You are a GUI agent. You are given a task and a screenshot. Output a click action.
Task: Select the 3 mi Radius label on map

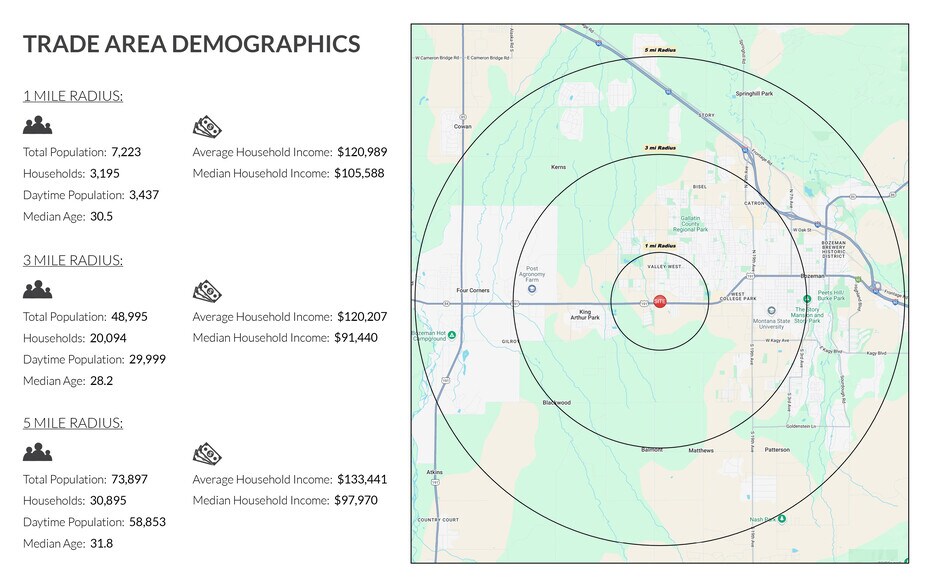click(x=660, y=146)
